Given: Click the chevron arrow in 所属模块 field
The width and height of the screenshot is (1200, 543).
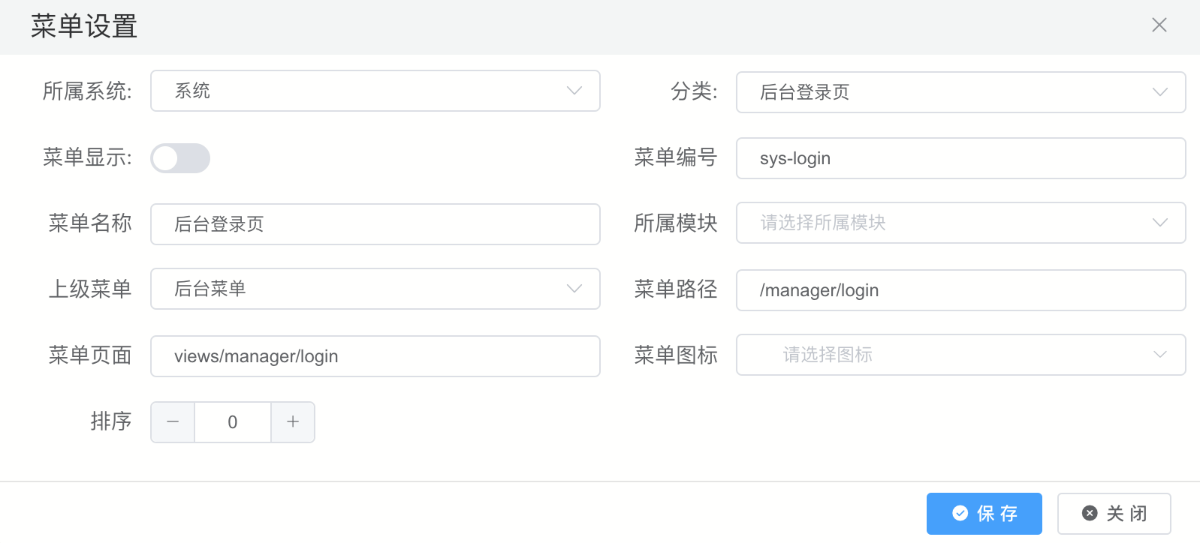Looking at the screenshot, I should [x=1160, y=223].
